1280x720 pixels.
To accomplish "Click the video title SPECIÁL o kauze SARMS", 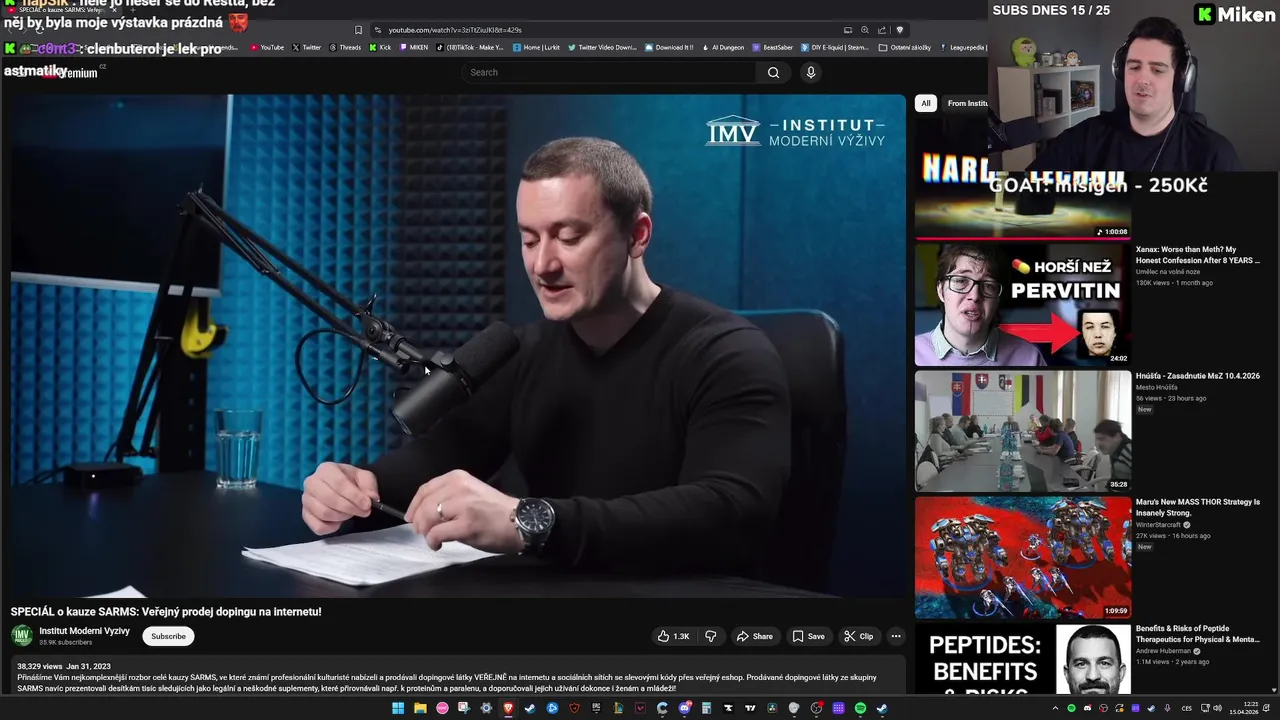I will pos(166,612).
